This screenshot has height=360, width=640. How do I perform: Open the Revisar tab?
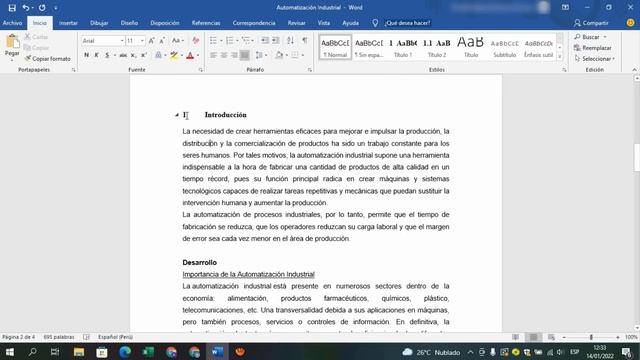(296, 23)
